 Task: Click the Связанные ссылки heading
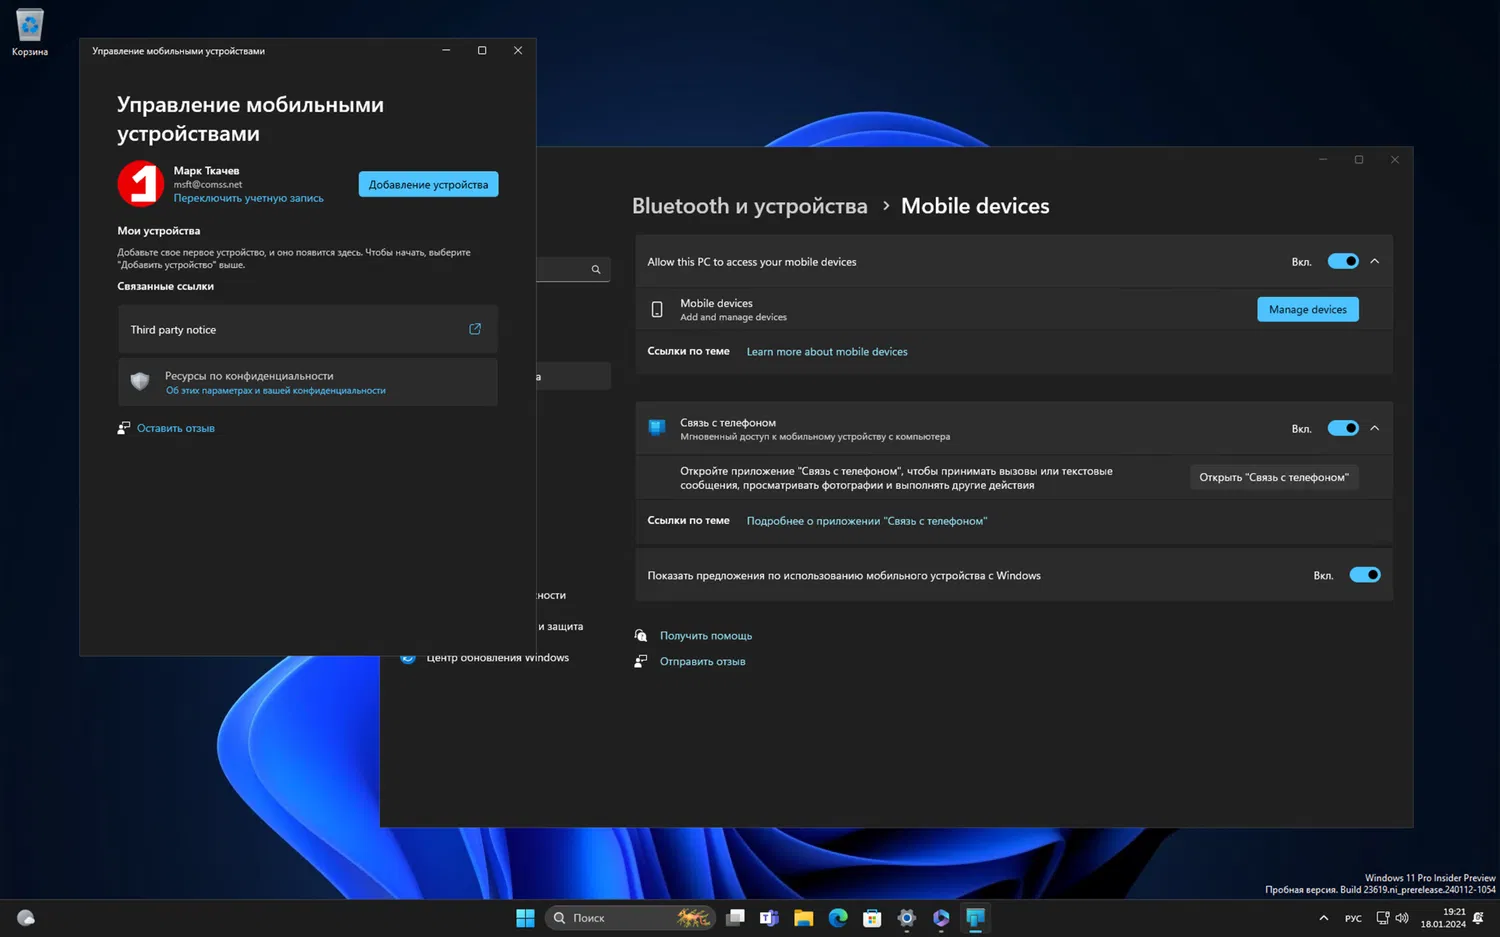[166, 286]
